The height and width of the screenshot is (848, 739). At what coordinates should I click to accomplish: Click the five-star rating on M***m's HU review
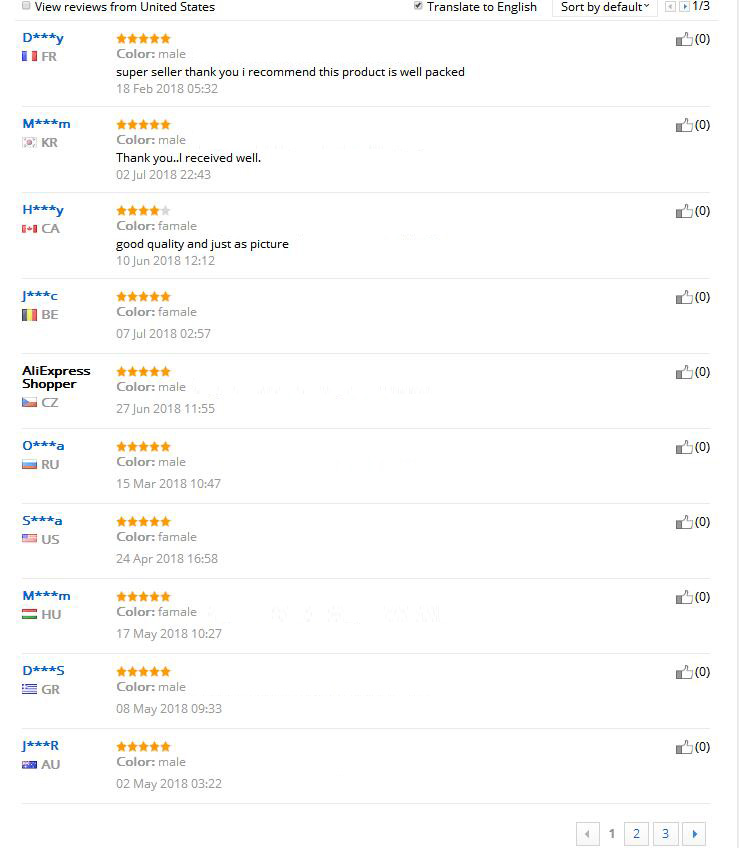coord(143,597)
